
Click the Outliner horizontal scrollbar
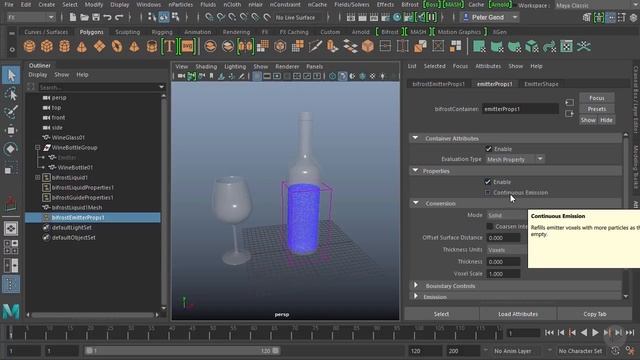(x=92, y=315)
